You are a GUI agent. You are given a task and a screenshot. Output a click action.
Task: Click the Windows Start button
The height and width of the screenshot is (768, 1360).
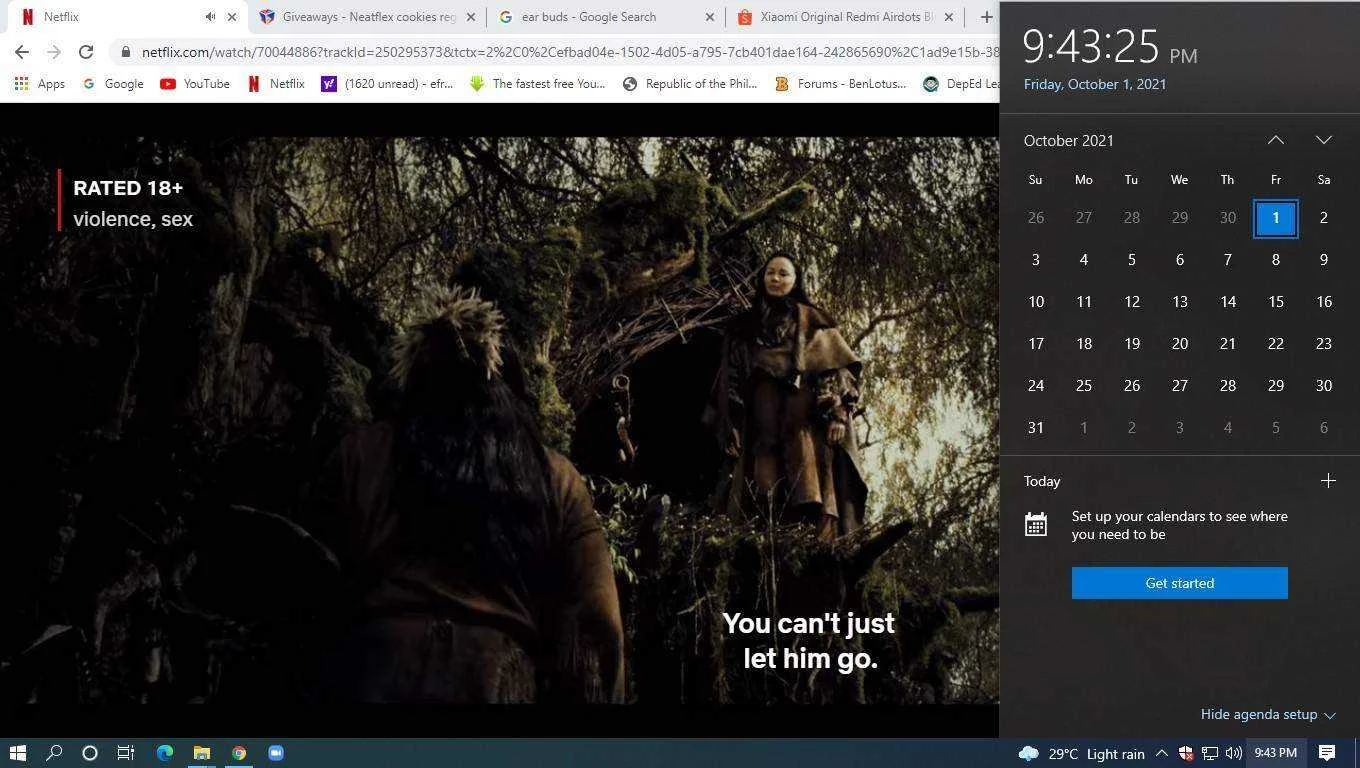point(17,753)
